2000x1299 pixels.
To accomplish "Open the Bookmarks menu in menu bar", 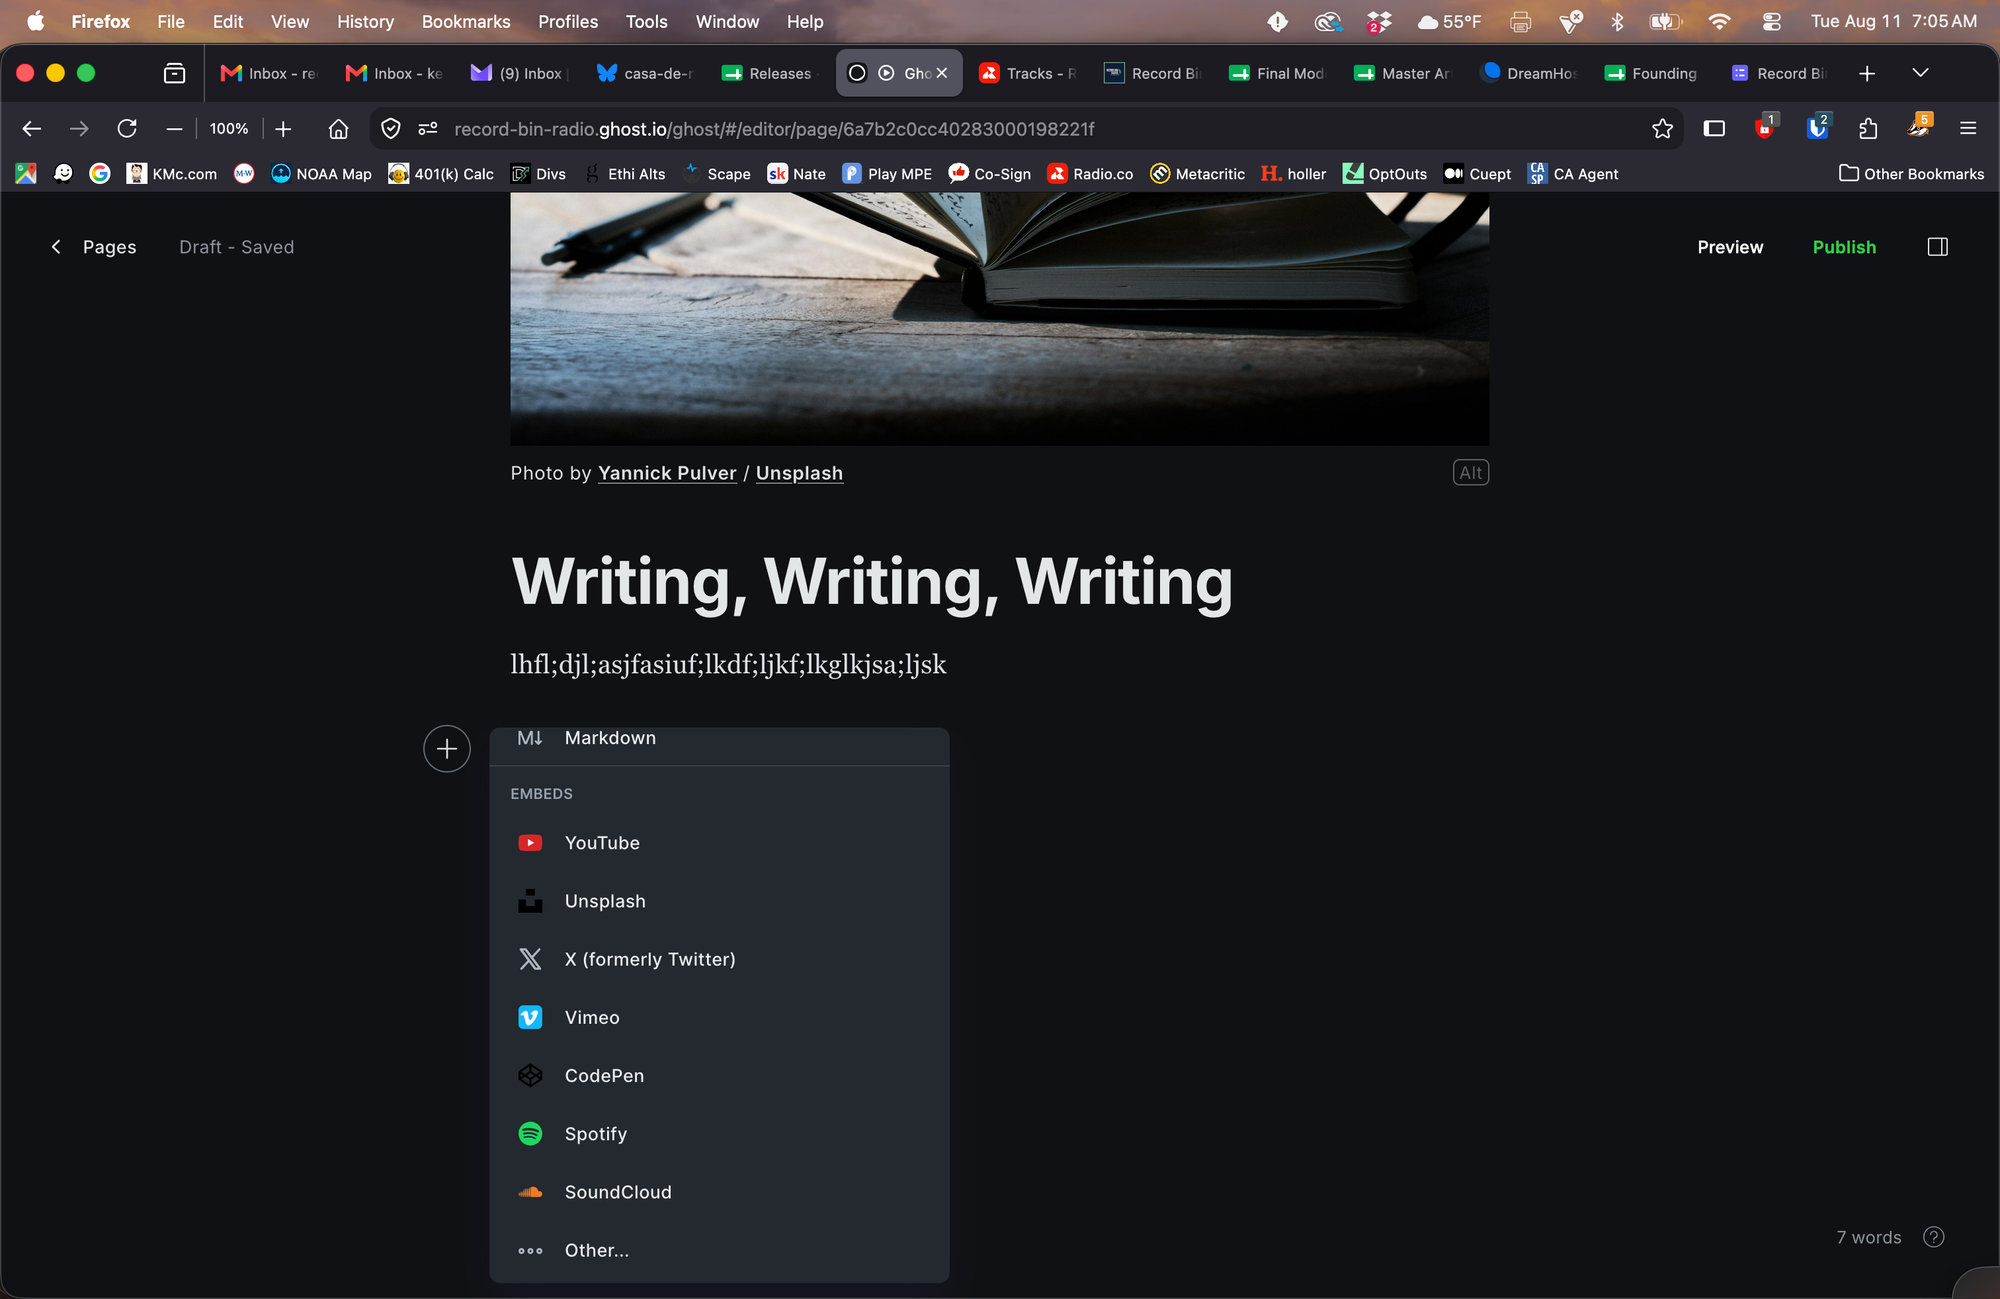I will (466, 21).
